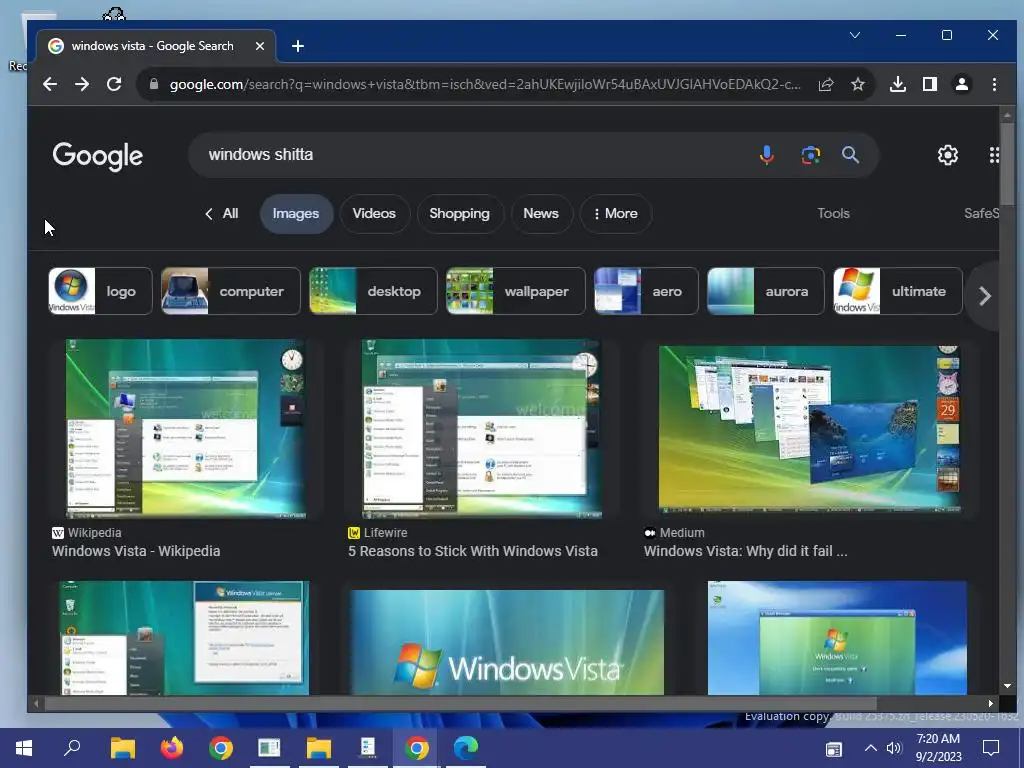
Task: Filter images by desktop chip
Action: click(x=373, y=291)
